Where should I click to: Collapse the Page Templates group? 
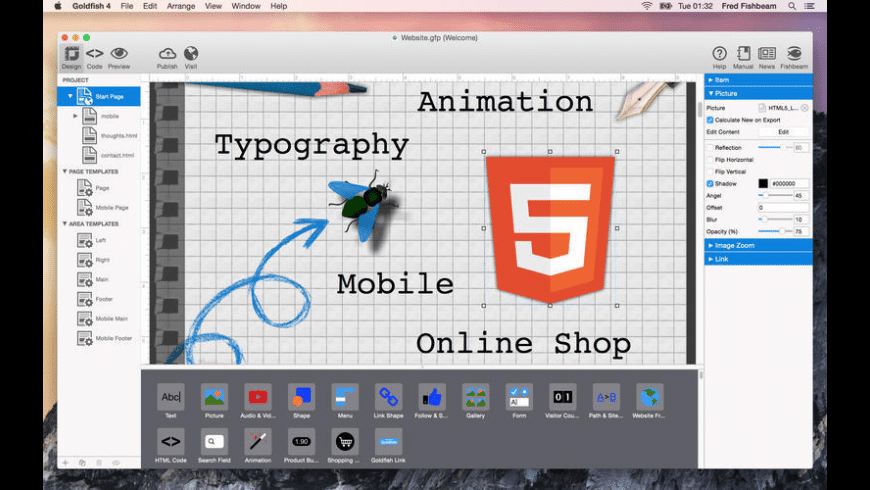click(x=65, y=171)
